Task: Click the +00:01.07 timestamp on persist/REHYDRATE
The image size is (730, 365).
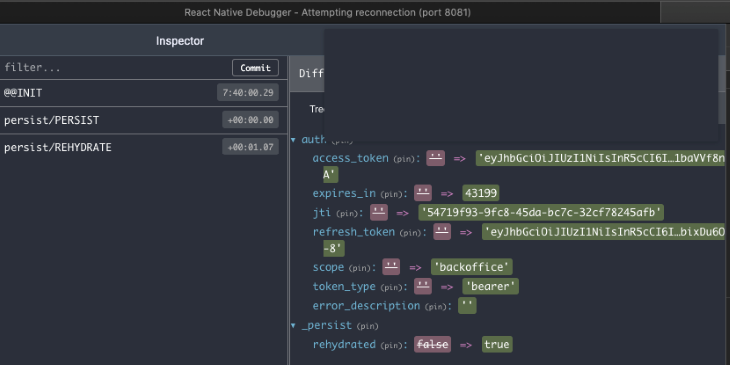Action: click(250, 147)
